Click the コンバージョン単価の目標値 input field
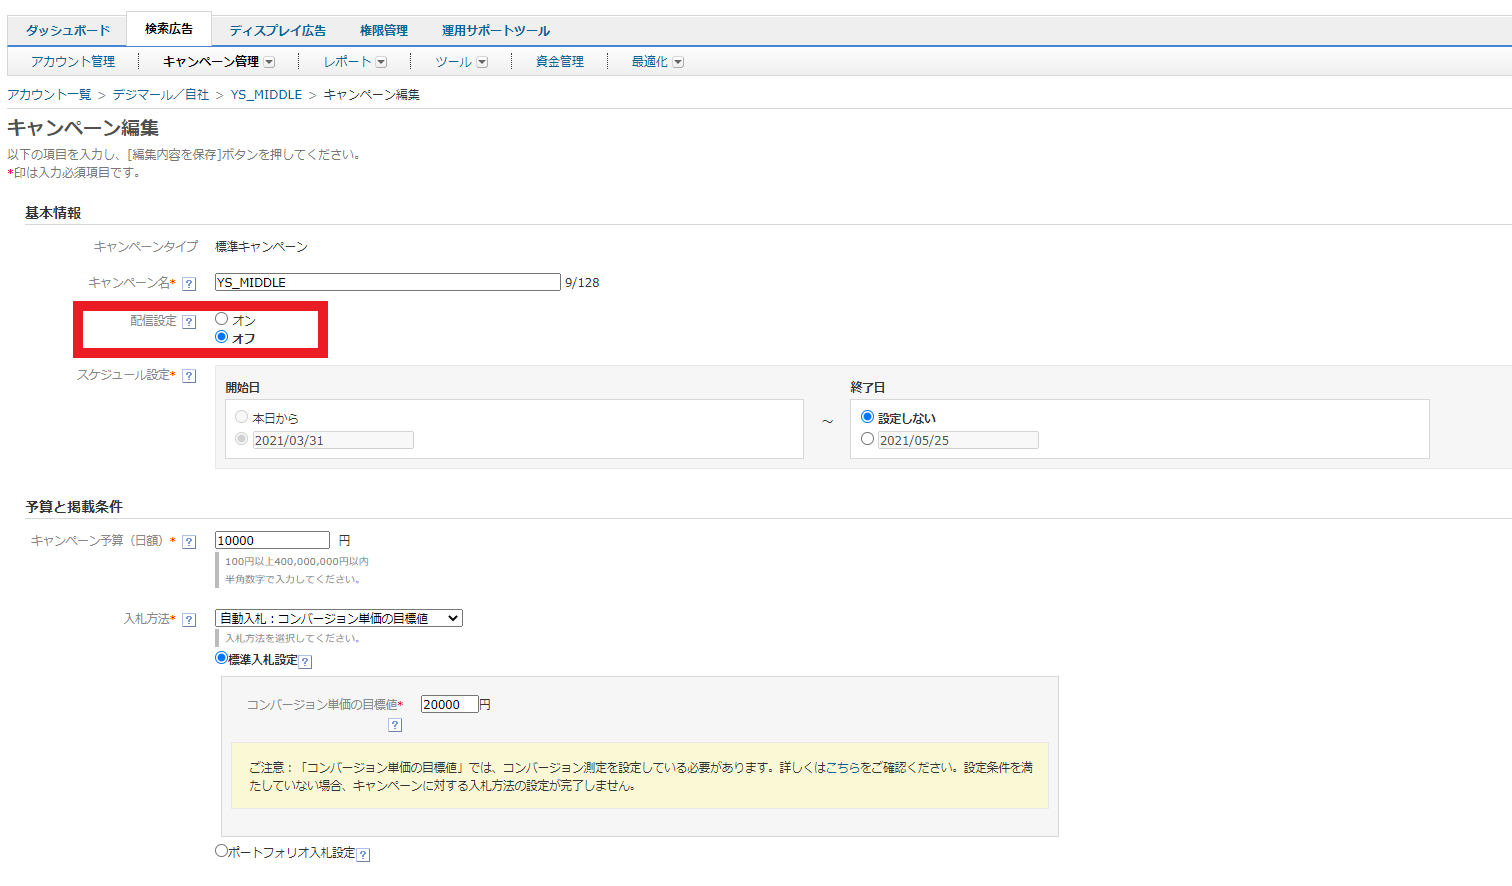 [450, 705]
